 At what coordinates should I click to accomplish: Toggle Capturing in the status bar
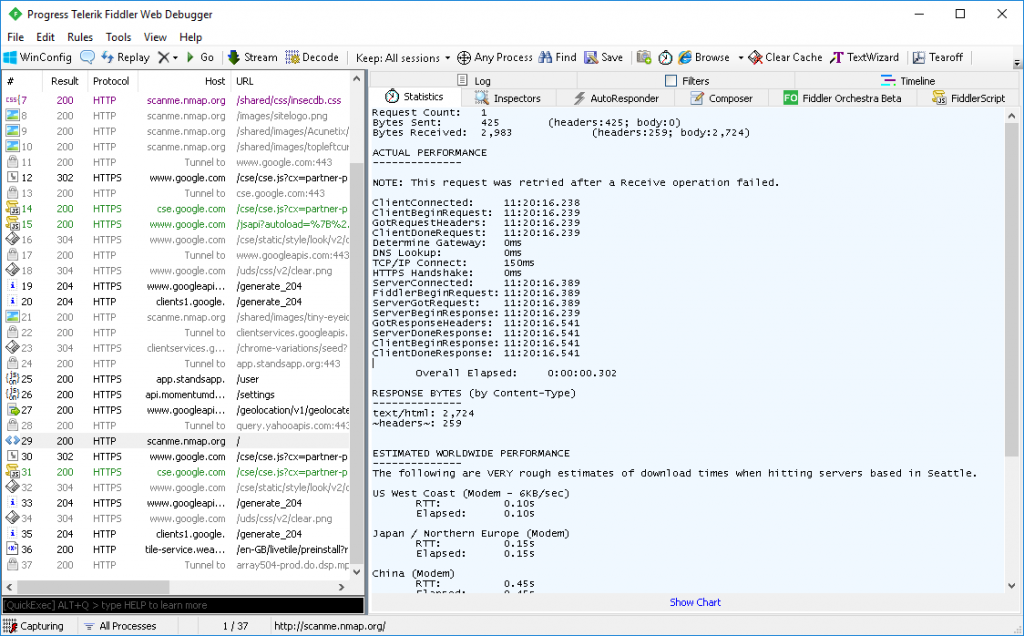(35, 626)
